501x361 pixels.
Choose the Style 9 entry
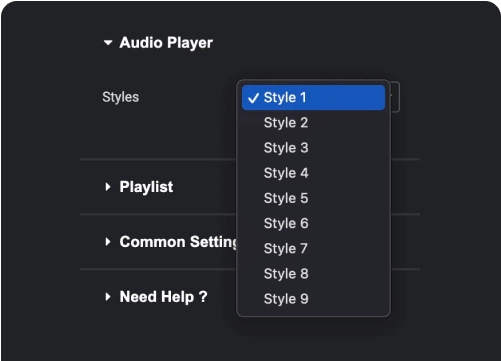click(313, 299)
